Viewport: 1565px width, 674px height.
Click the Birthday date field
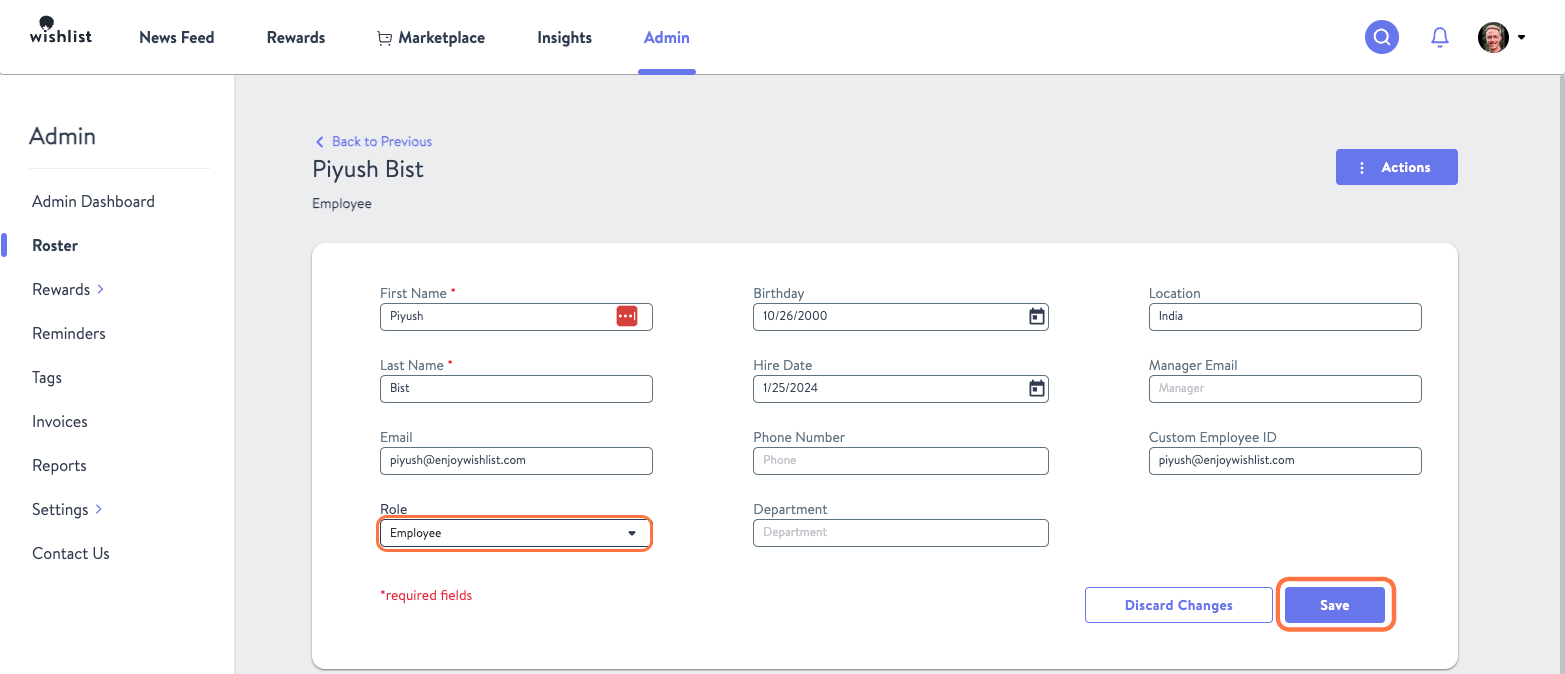pos(901,317)
